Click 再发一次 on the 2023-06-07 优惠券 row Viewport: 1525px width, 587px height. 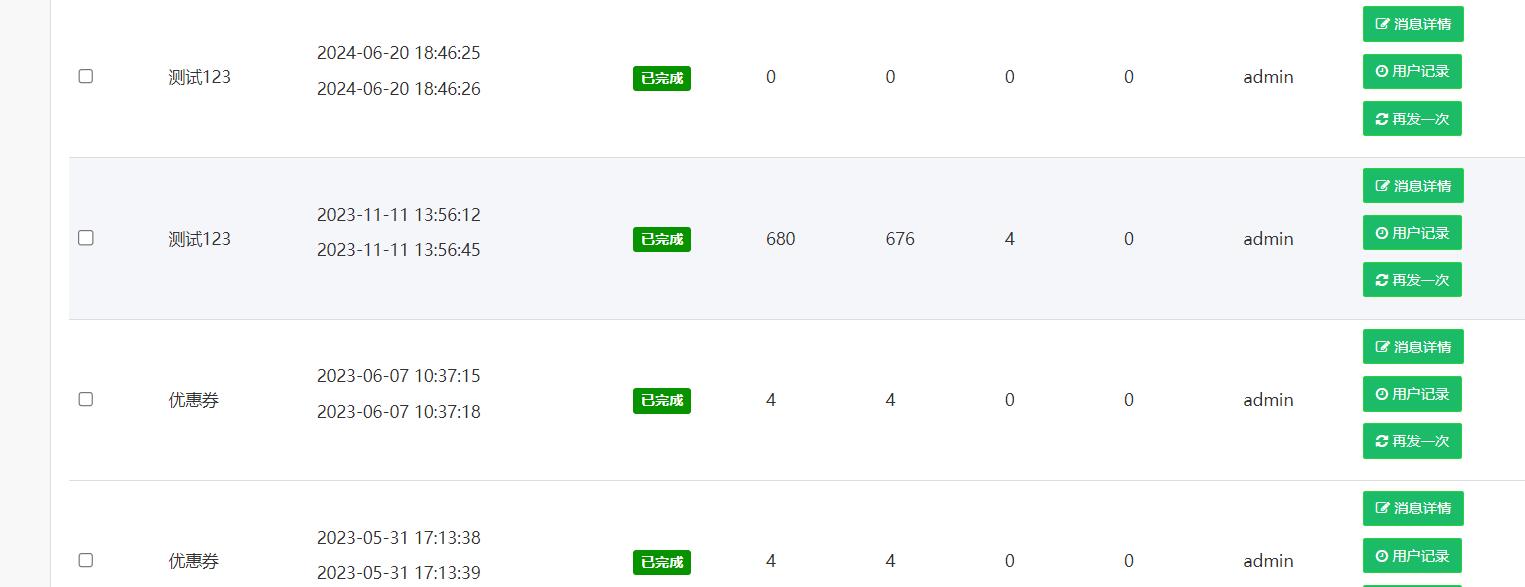click(x=1412, y=441)
